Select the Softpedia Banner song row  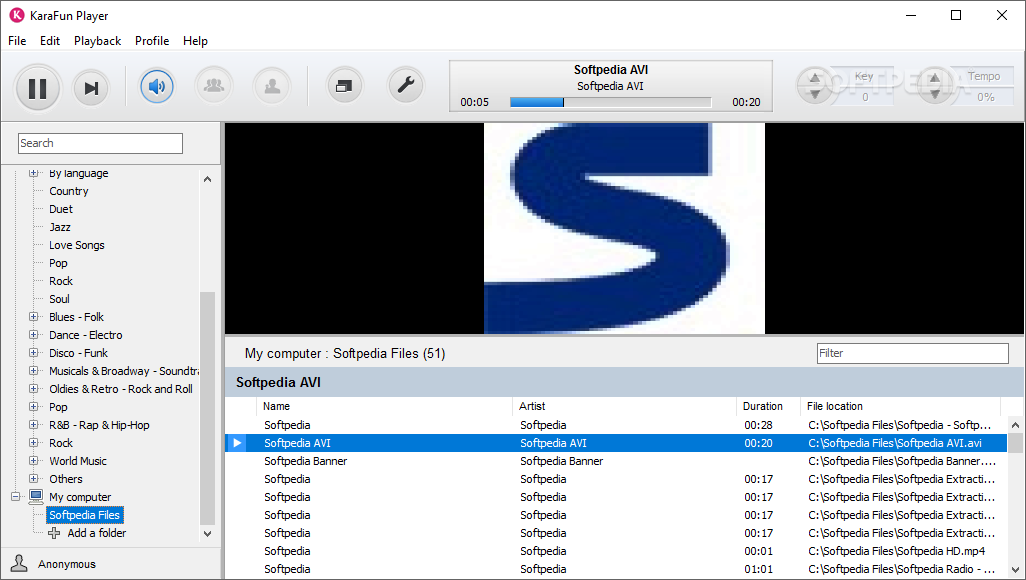(x=616, y=461)
